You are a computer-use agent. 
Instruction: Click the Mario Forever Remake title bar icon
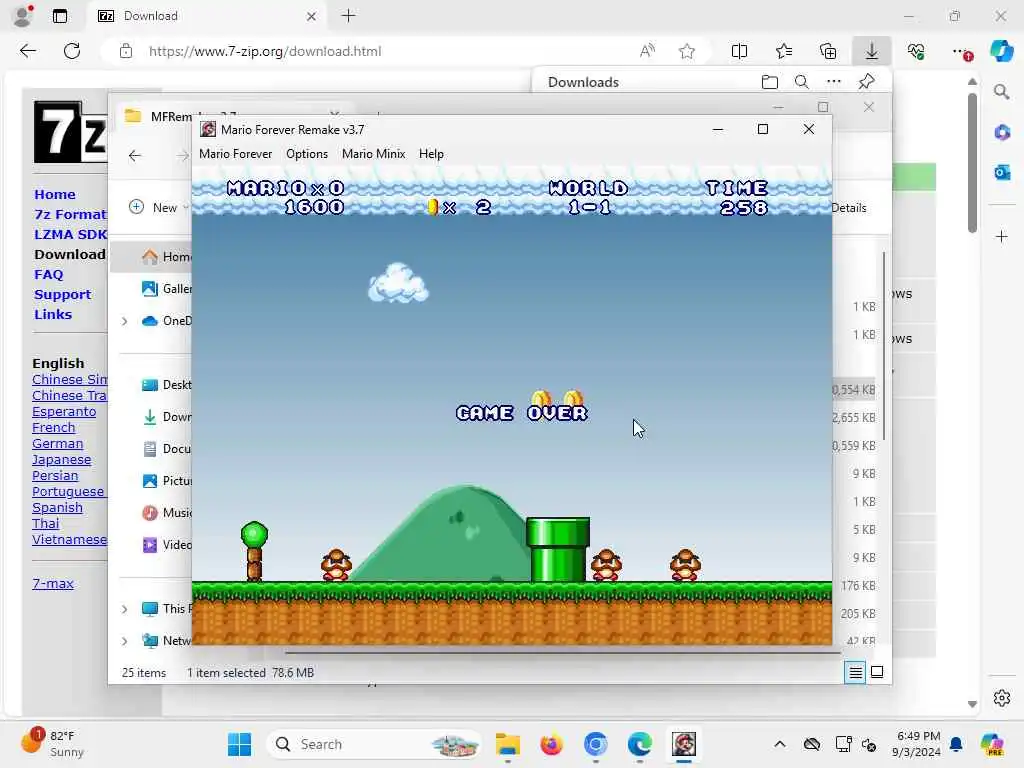[208, 129]
